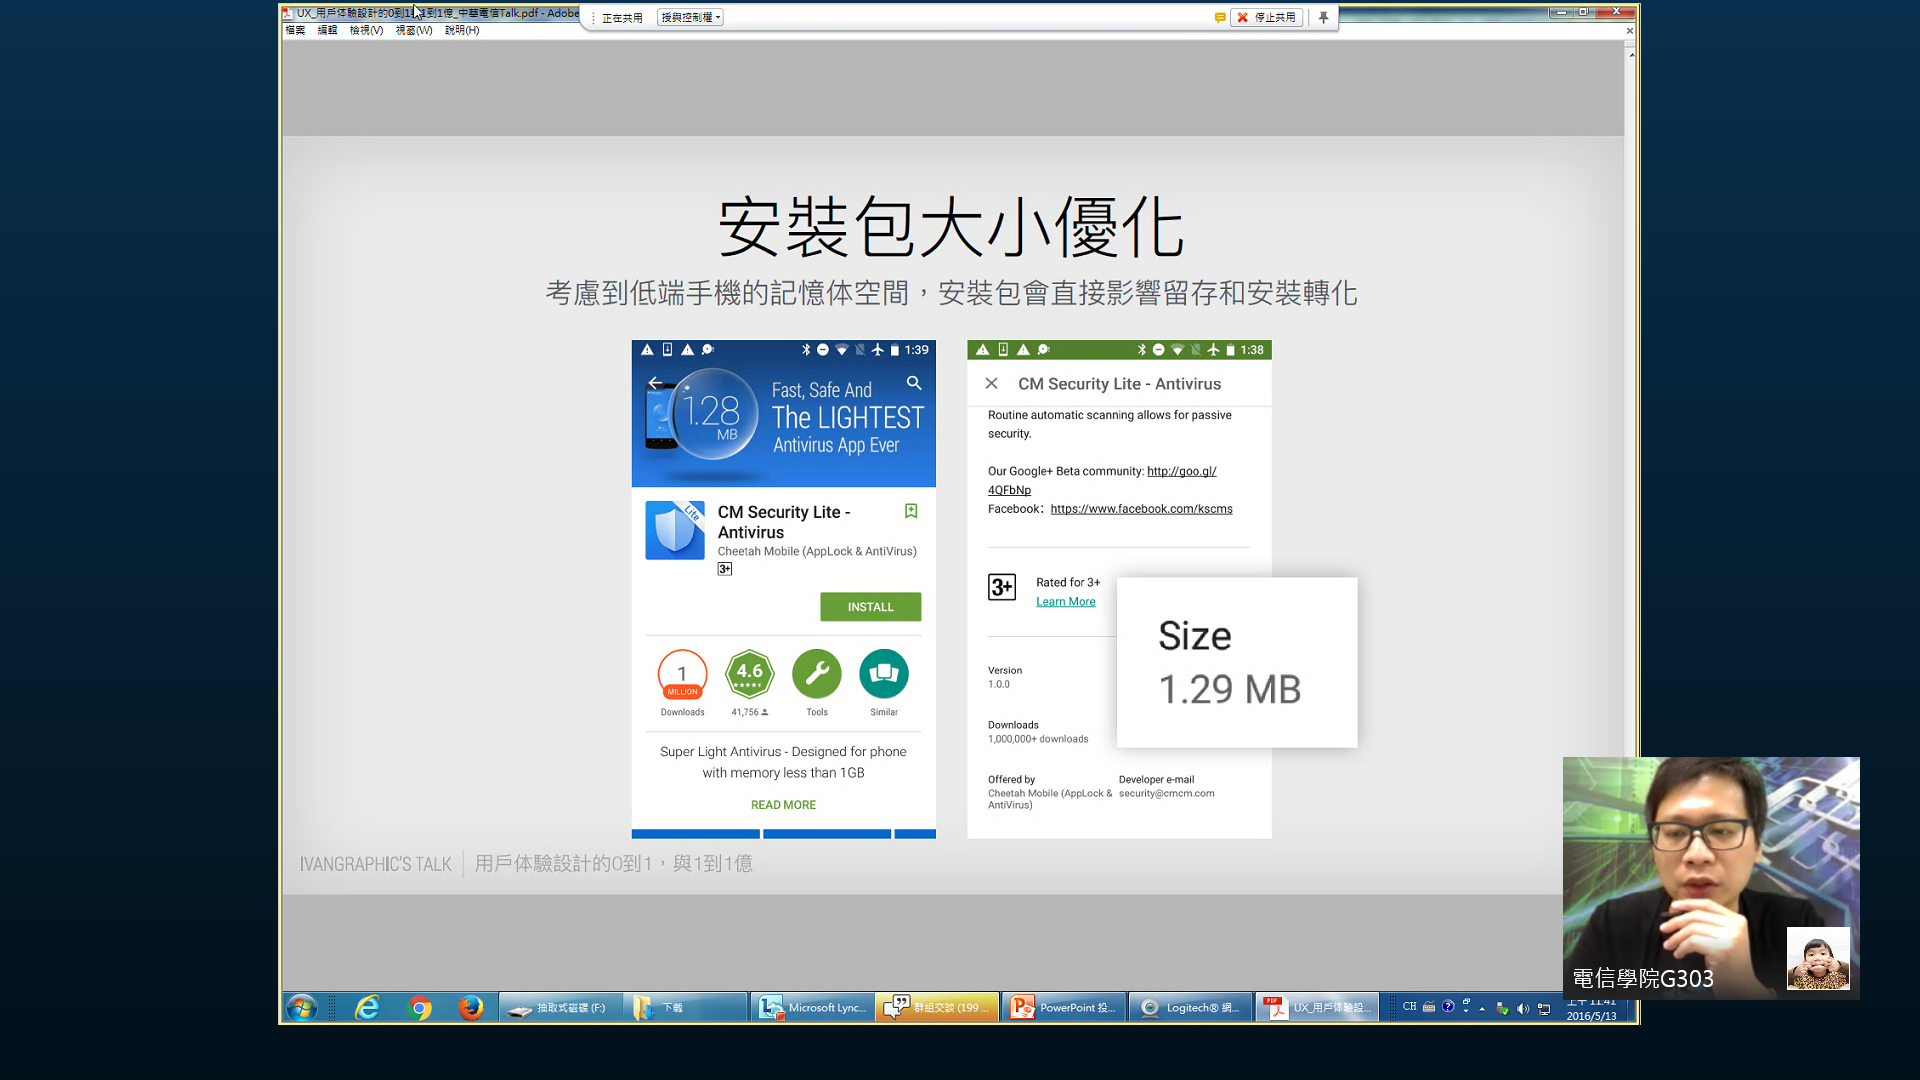Click the Play Store back arrow
1920x1080 pixels.
654,383
